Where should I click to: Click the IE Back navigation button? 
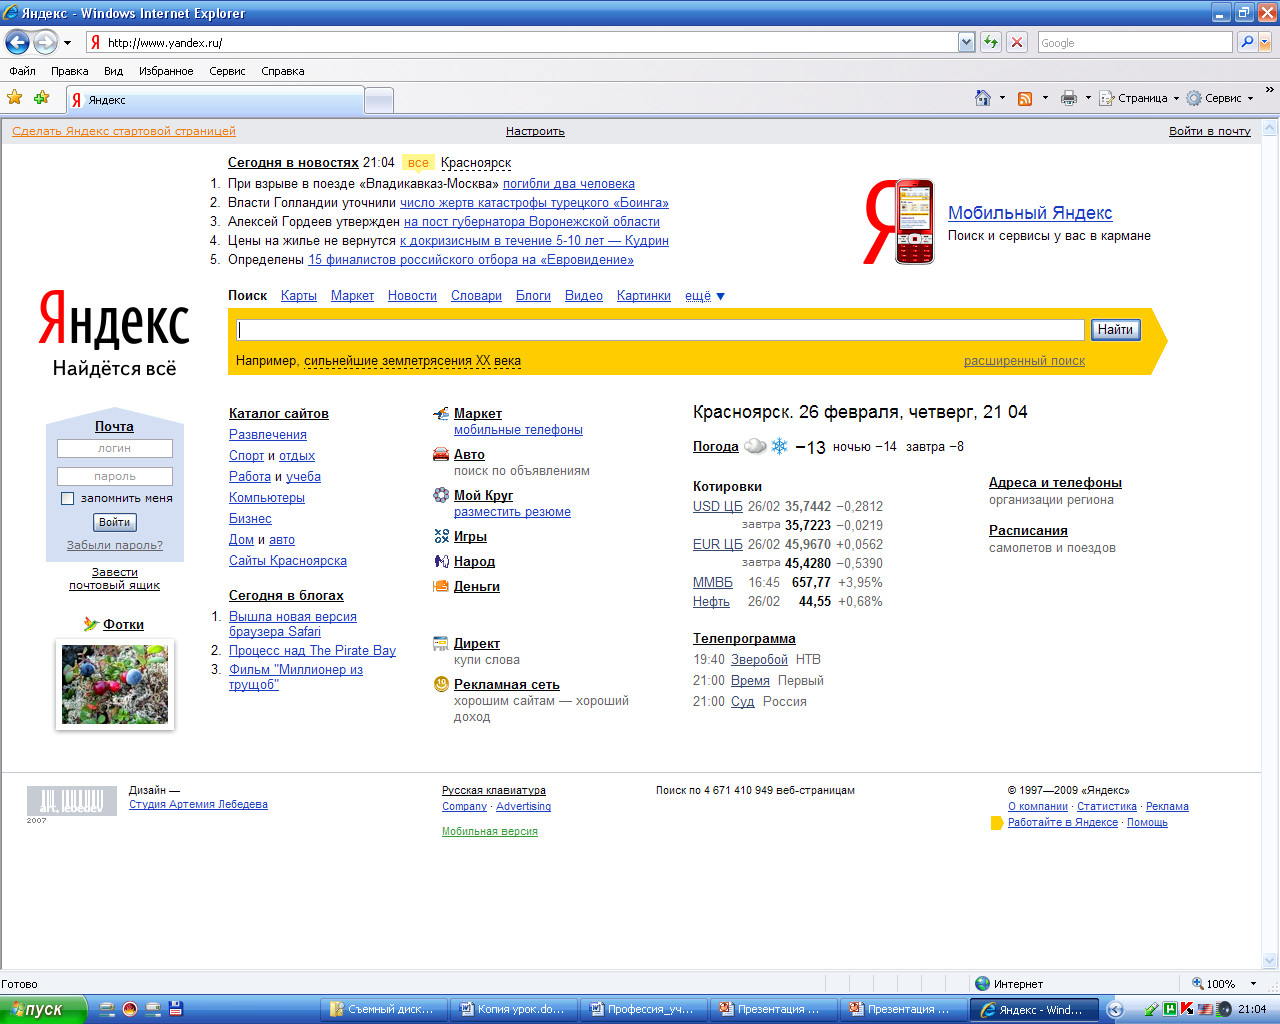click(17, 42)
